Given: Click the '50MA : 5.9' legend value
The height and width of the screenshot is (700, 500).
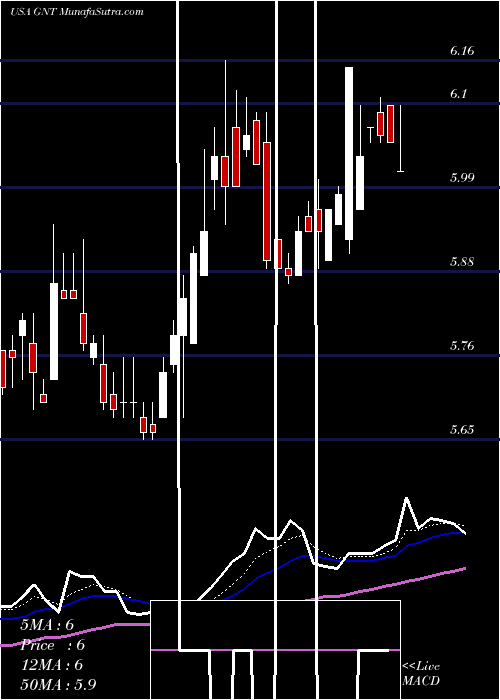Looking at the screenshot, I should click(58, 685).
